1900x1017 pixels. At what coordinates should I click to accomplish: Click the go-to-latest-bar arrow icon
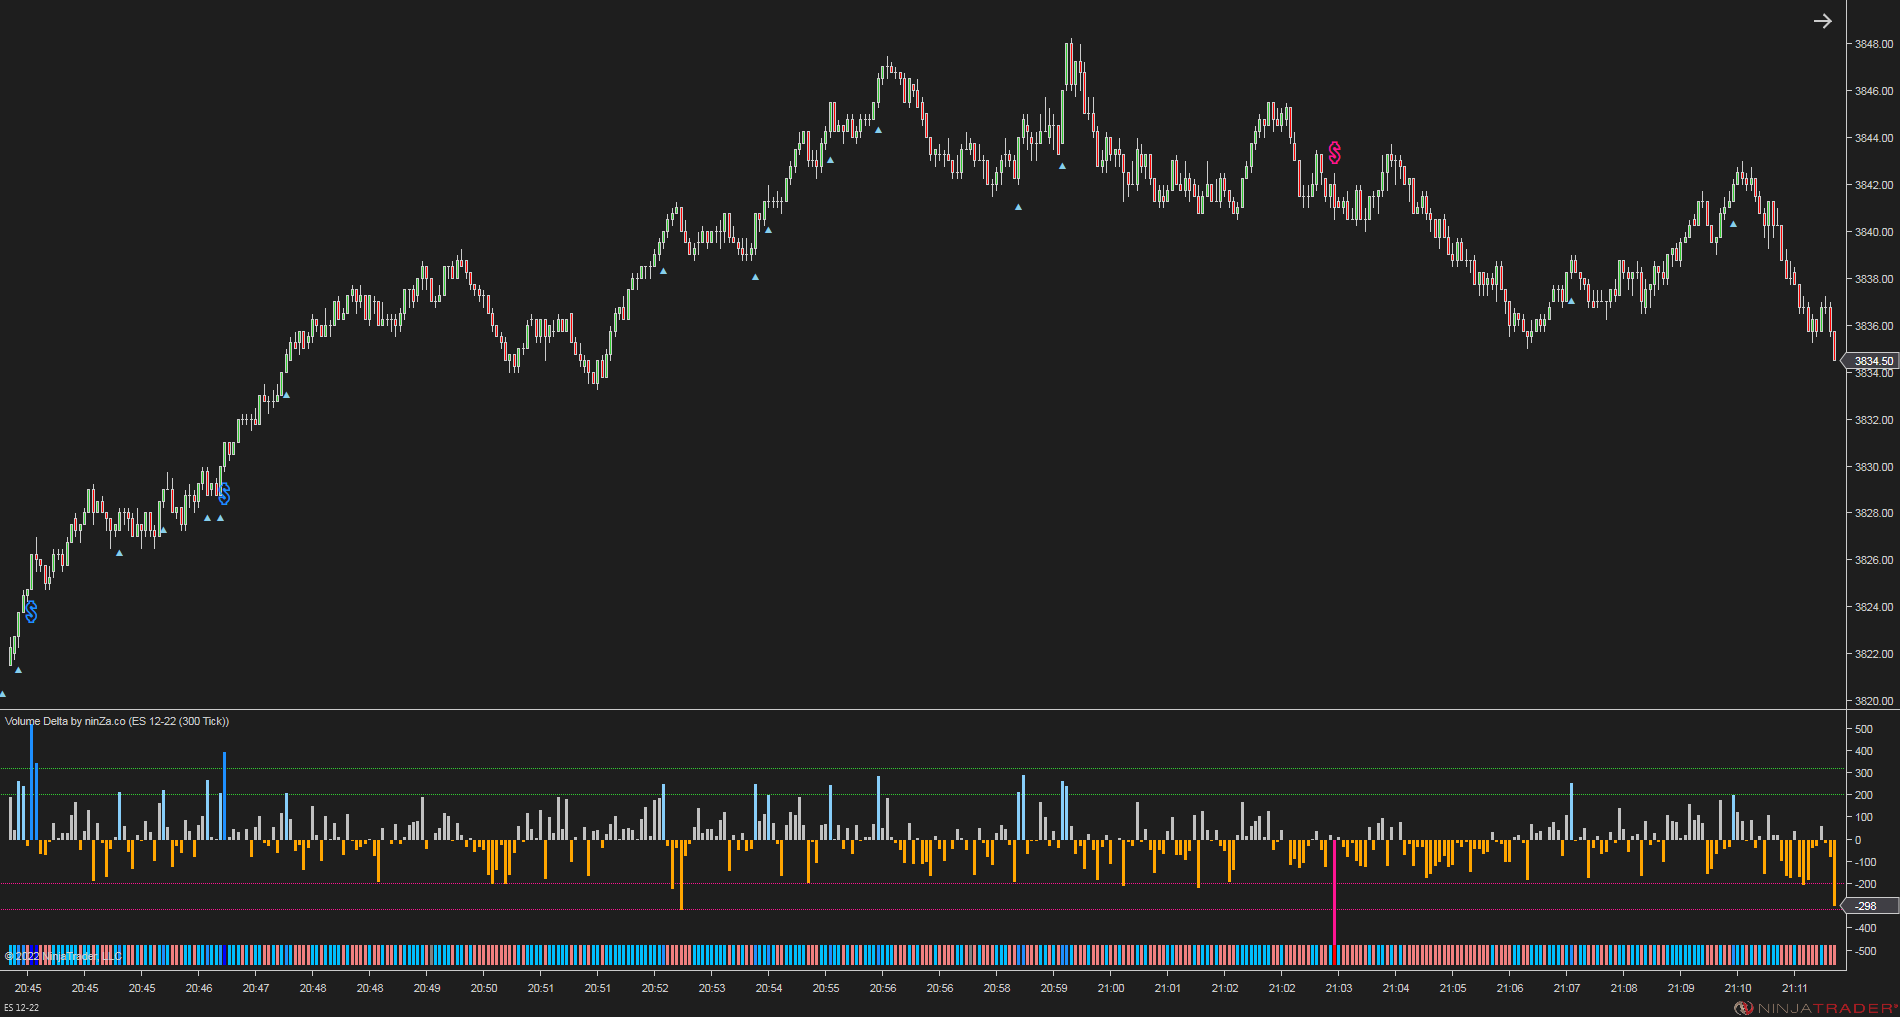click(1822, 20)
